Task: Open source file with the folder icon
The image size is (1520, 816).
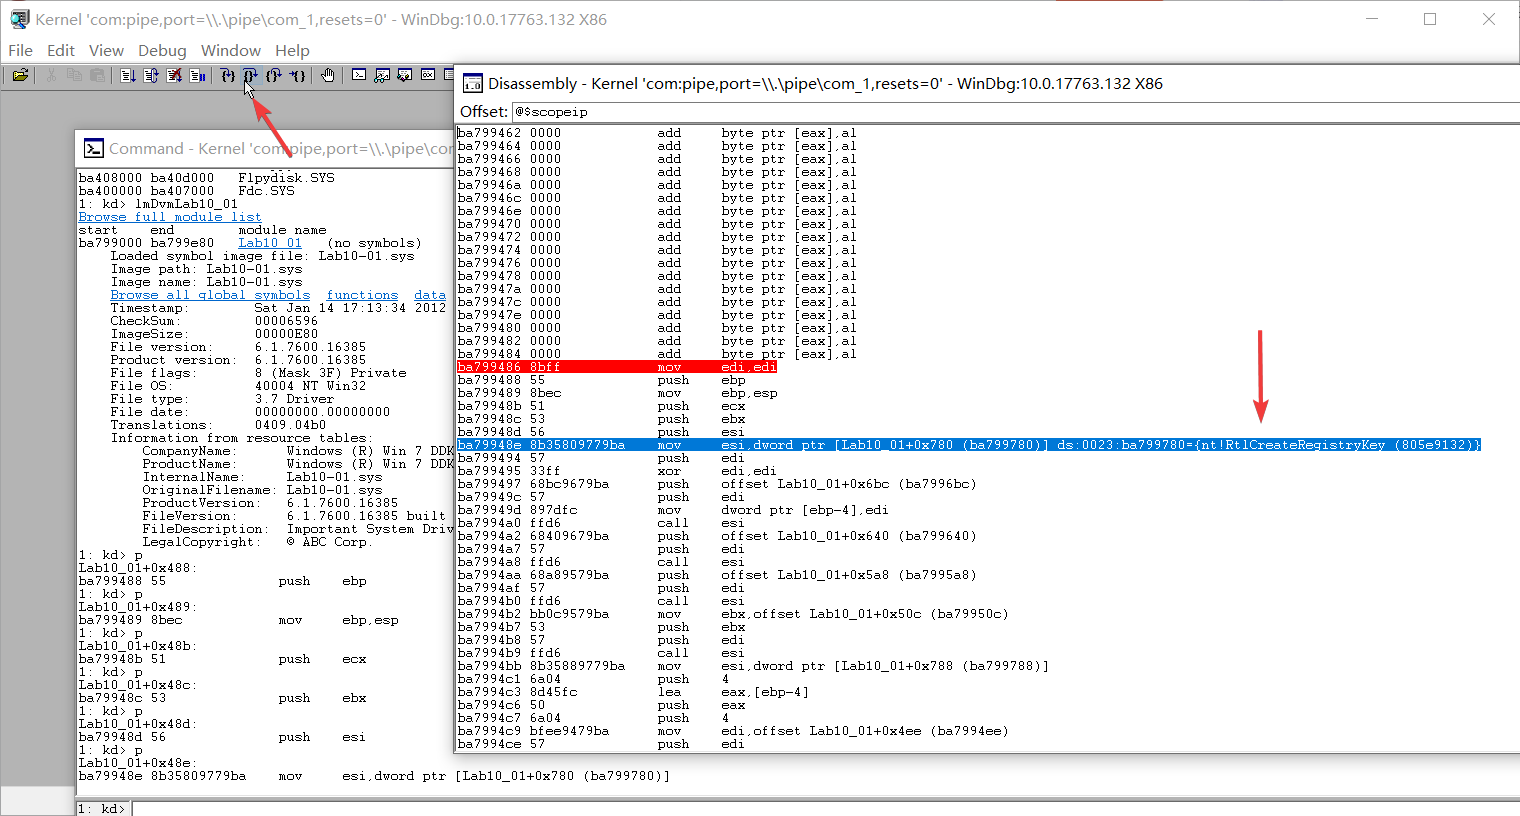Action: click(x=20, y=75)
